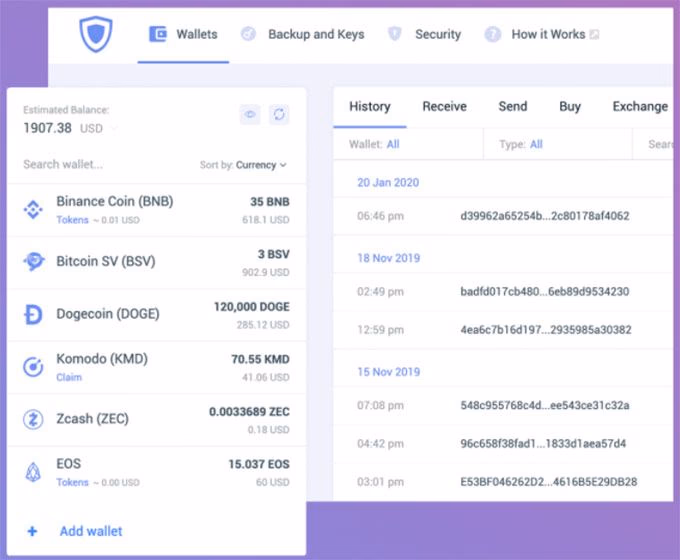Refresh balances with the reload icon
Image resolution: width=680 pixels, height=560 pixels.
(279, 114)
